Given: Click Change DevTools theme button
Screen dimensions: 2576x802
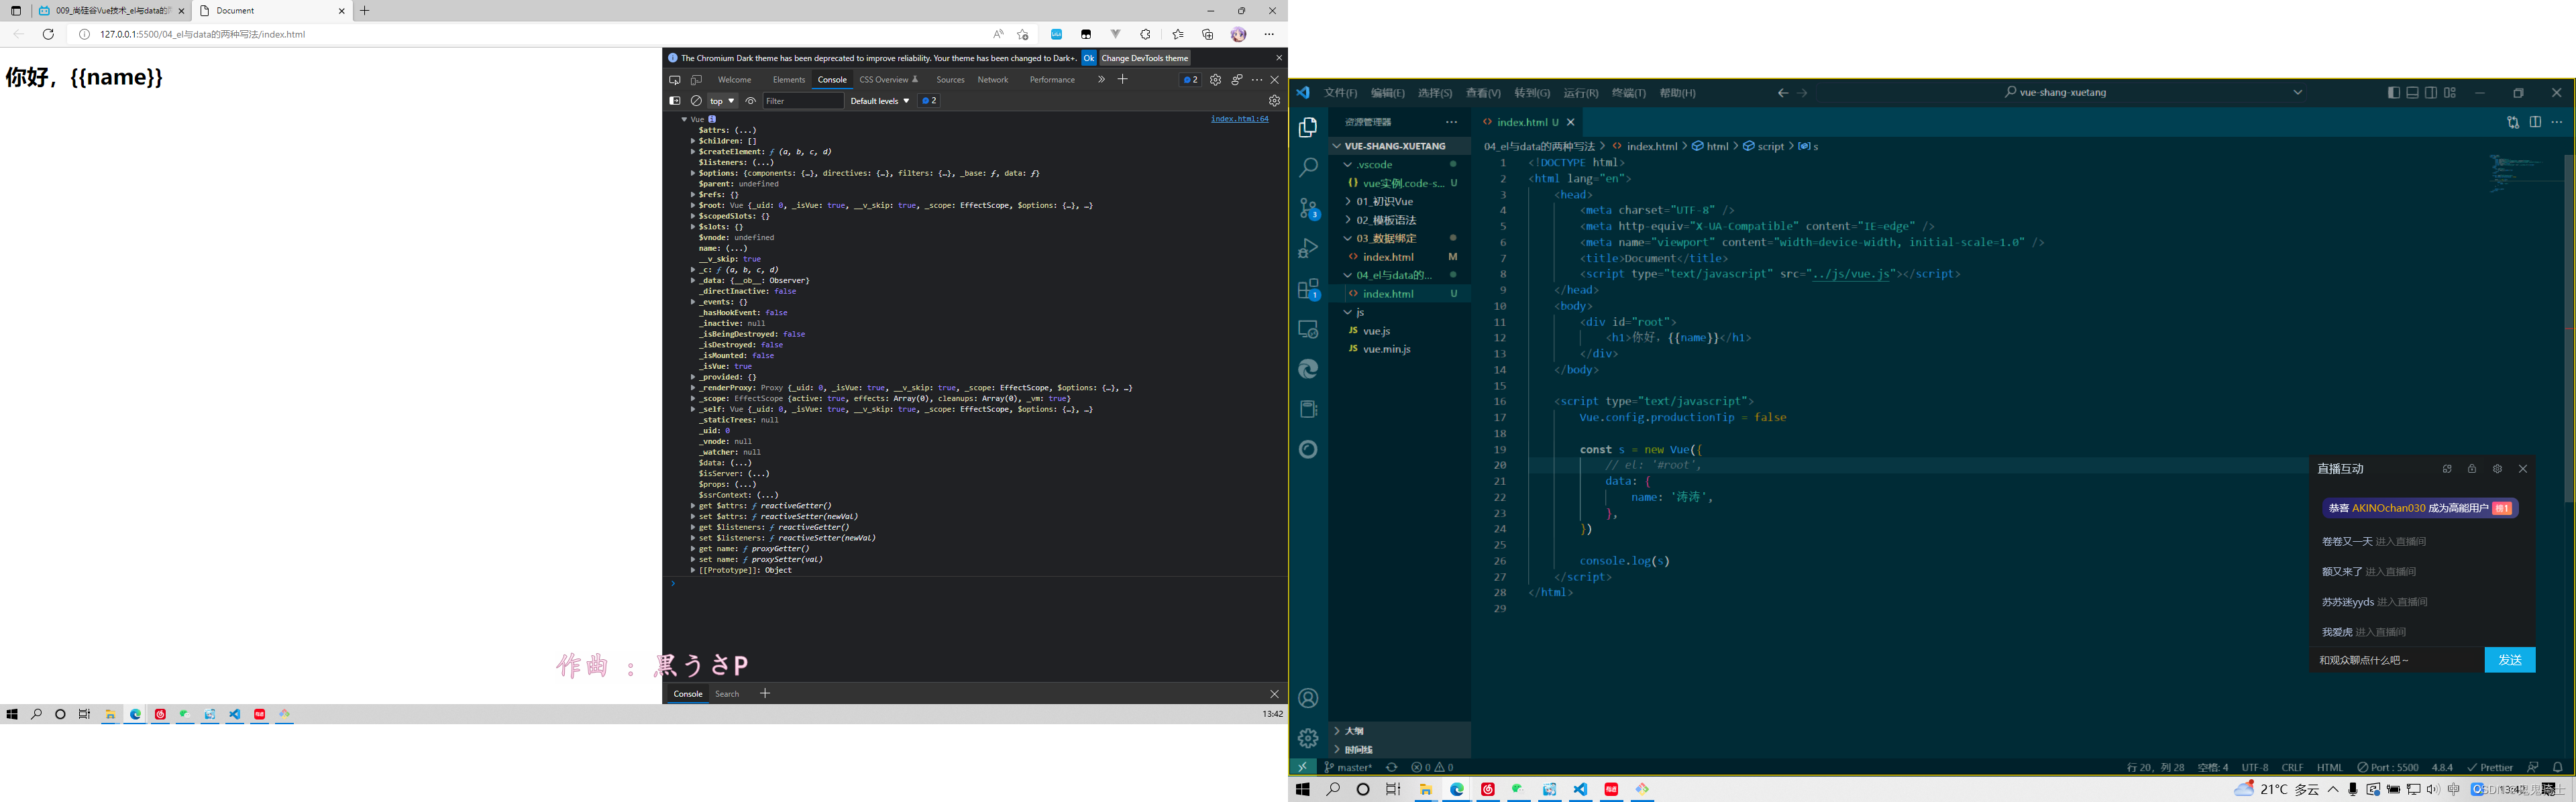Looking at the screenshot, I should click(1145, 58).
